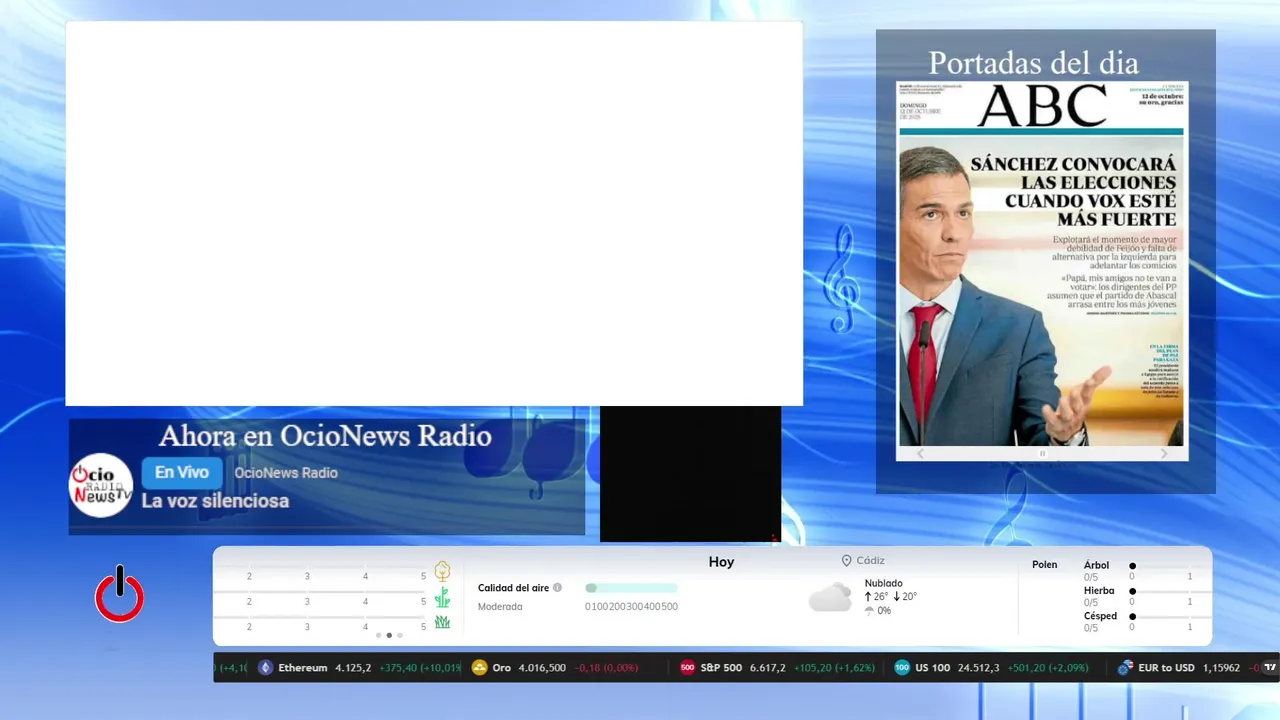Go to the previous newspaper cover
The image size is (1280, 720).
[920, 454]
